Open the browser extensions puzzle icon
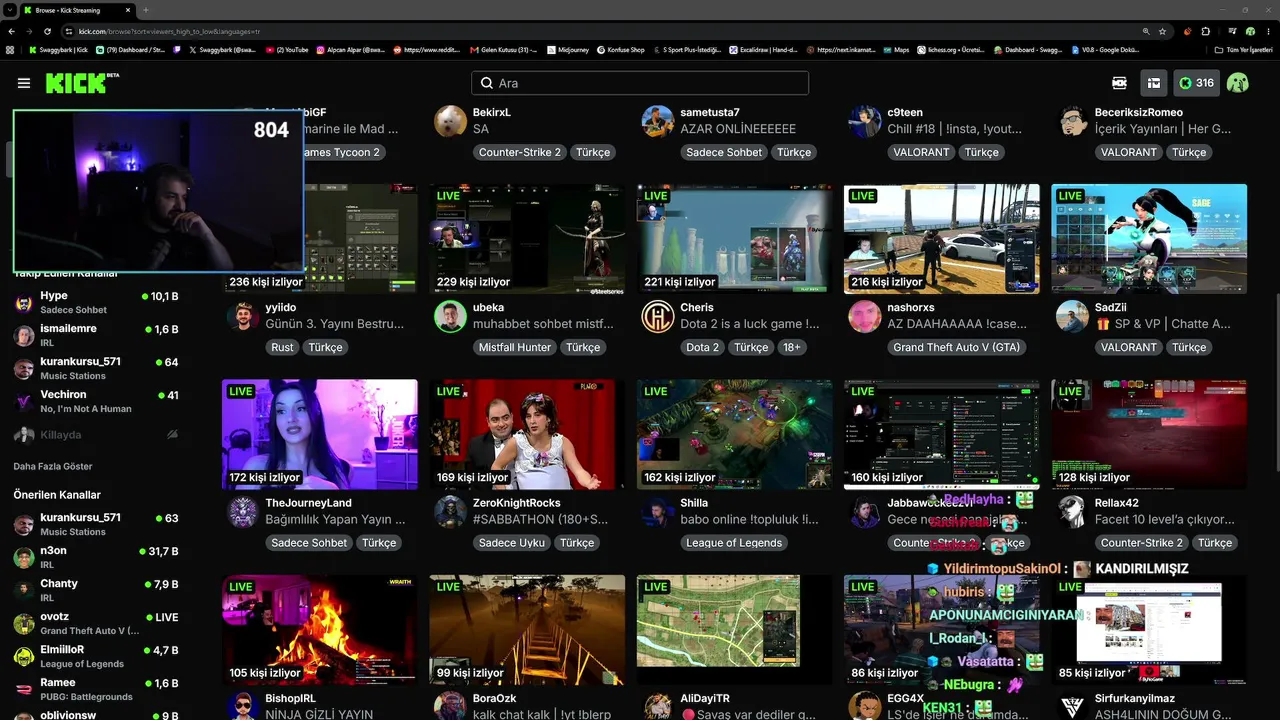Viewport: 1280px width, 720px height. tap(1205, 31)
